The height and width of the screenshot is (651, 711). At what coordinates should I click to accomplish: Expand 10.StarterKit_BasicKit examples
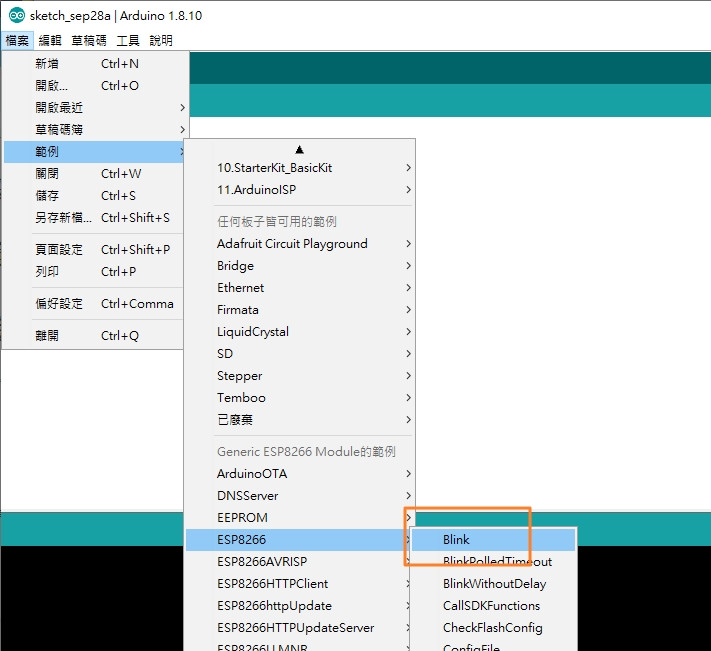point(299,168)
